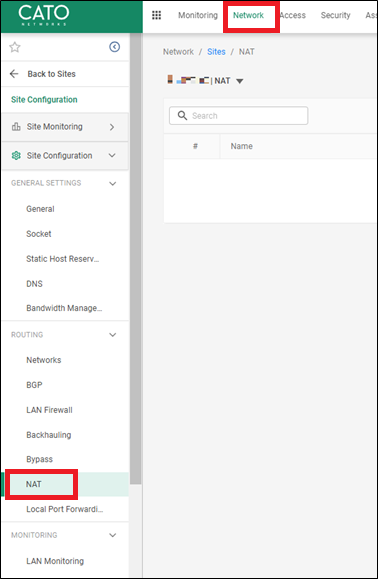Click the Cato Networks logo

pos(44,16)
